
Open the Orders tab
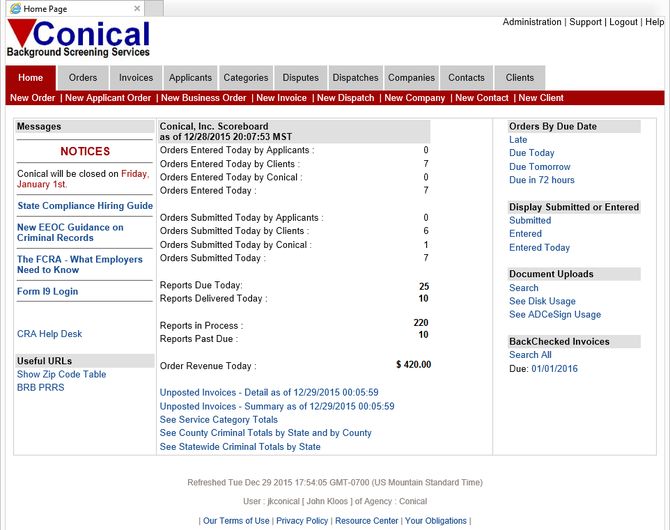tap(83, 78)
